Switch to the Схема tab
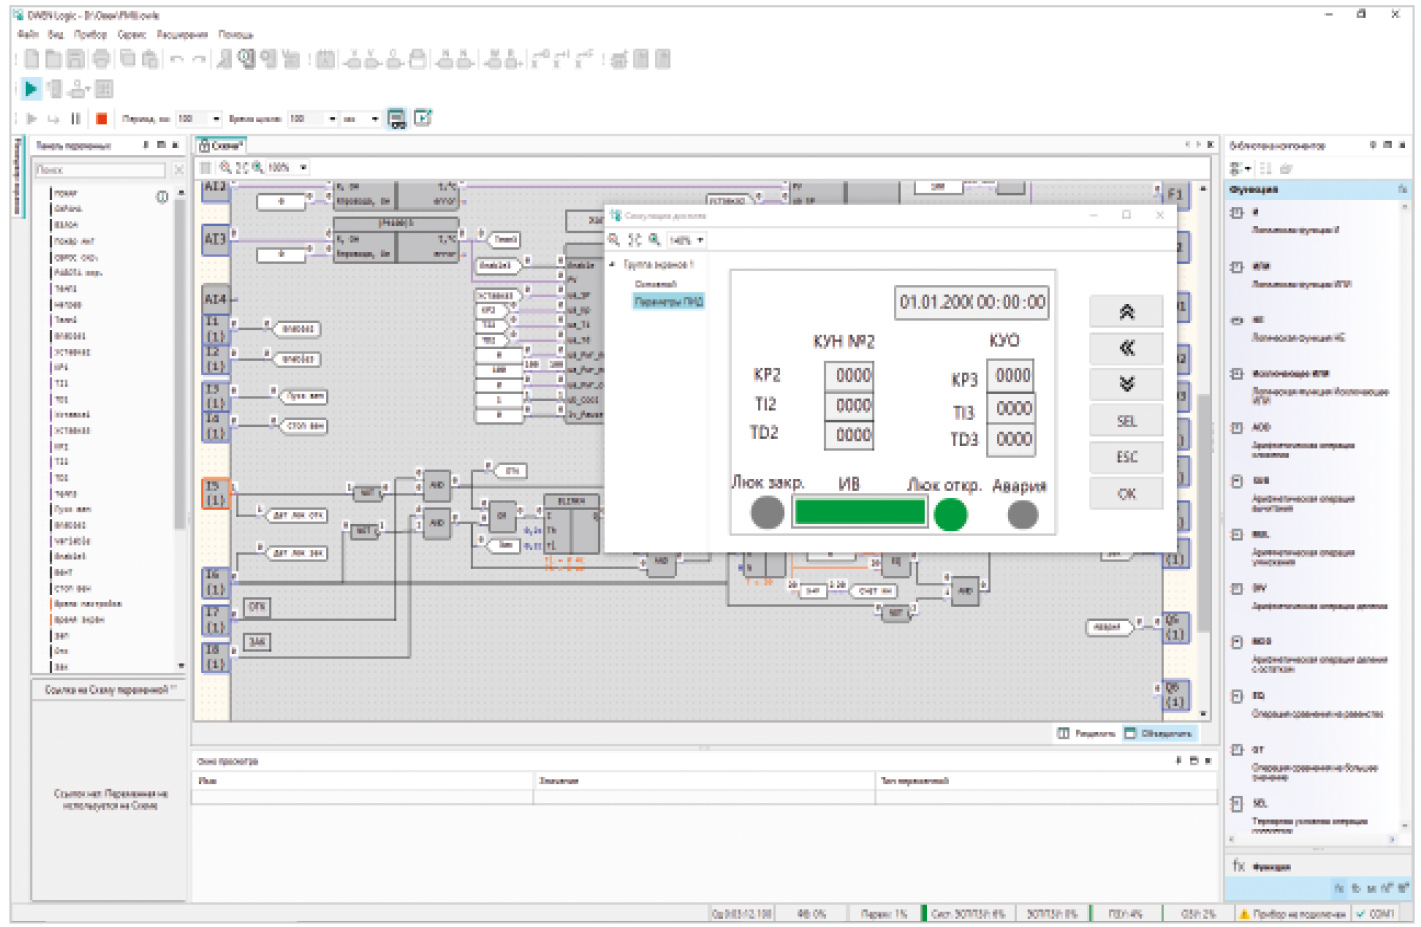1421x927 pixels. (222, 146)
